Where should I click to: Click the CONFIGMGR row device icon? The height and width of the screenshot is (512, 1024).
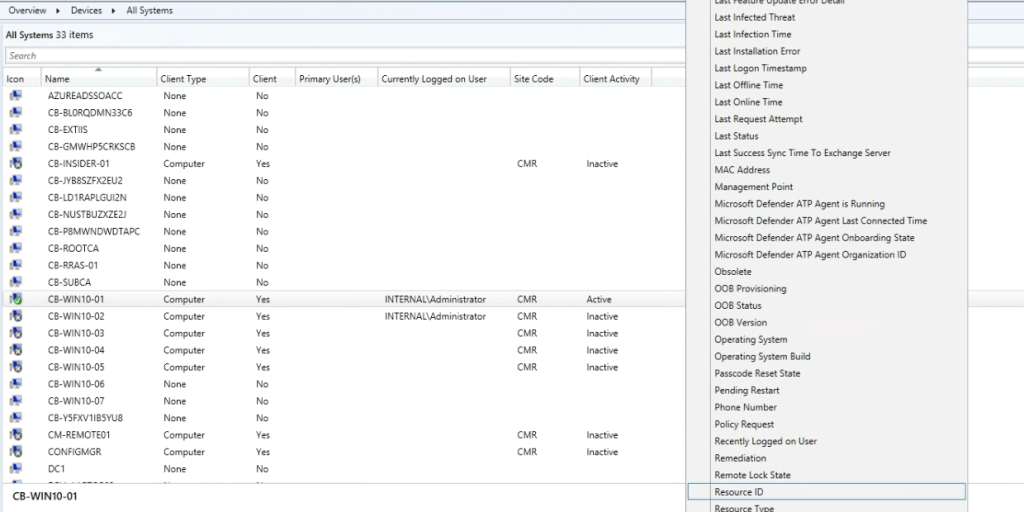pyautogui.click(x=16, y=452)
